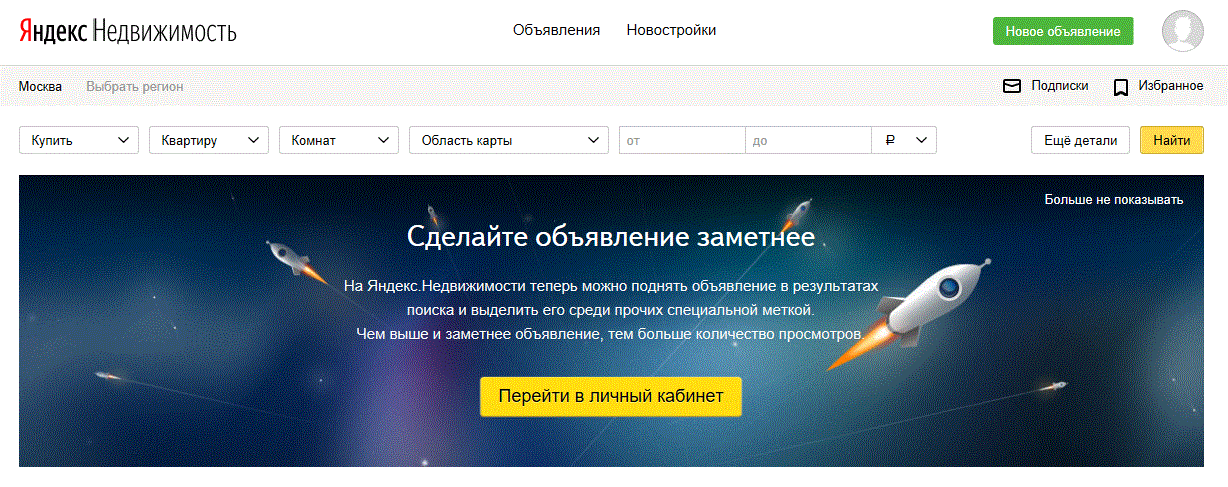
Task: Click the price 'от' input field
Action: [x=682, y=140]
